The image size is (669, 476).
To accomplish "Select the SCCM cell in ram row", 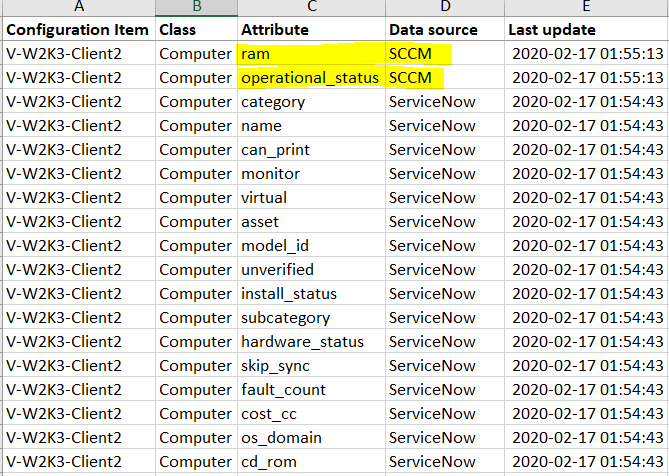I will 445,53.
